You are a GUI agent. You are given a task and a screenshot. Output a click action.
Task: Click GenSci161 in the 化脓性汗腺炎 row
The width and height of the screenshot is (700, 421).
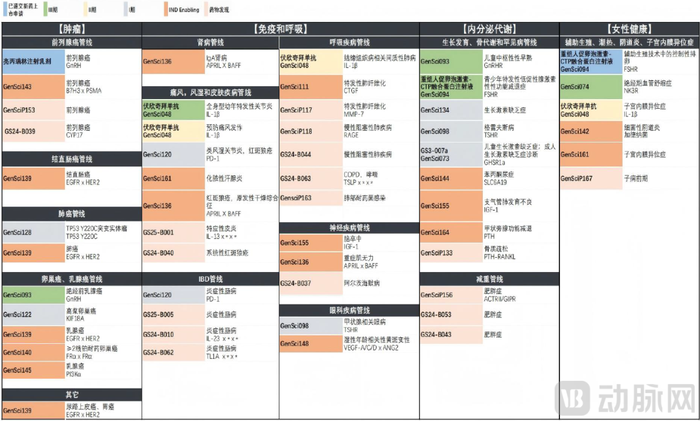pyautogui.click(x=174, y=178)
